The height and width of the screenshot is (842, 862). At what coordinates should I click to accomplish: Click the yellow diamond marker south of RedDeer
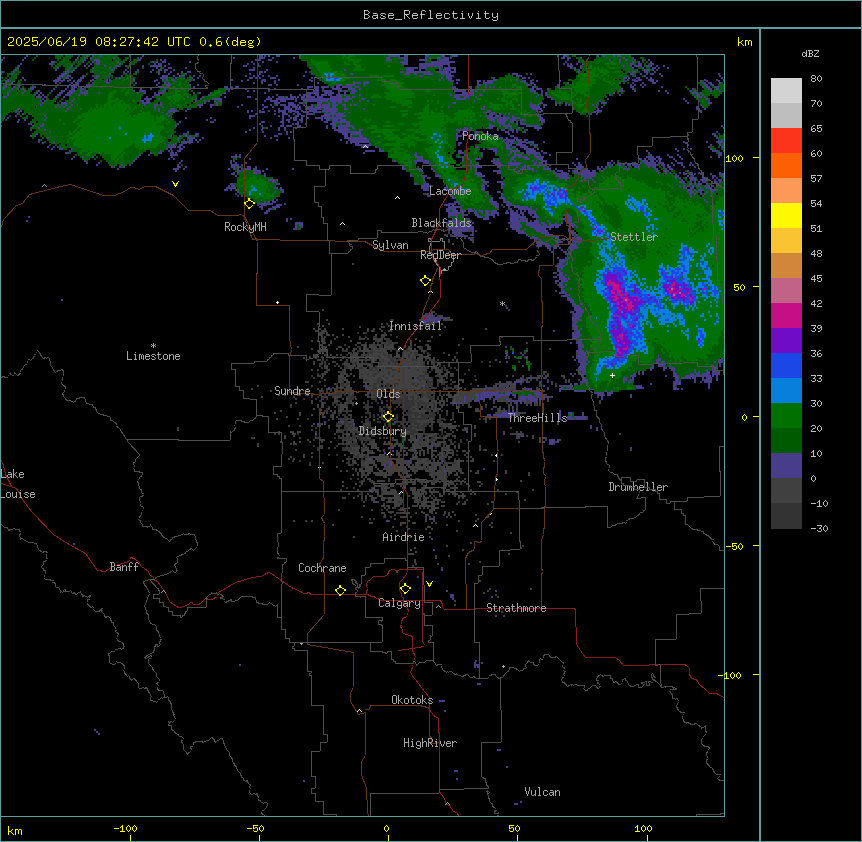click(426, 281)
